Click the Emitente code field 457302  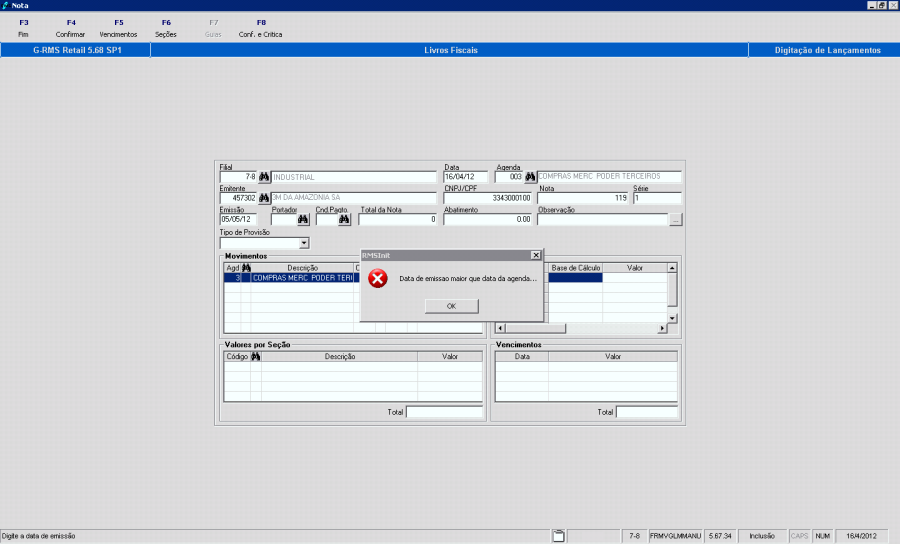click(238, 198)
